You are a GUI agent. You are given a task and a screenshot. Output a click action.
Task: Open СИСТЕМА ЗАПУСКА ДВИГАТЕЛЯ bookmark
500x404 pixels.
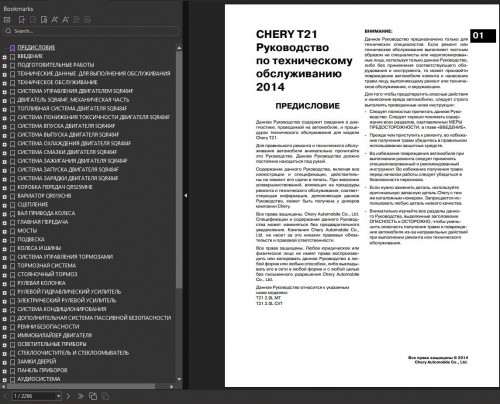[x=68, y=169]
